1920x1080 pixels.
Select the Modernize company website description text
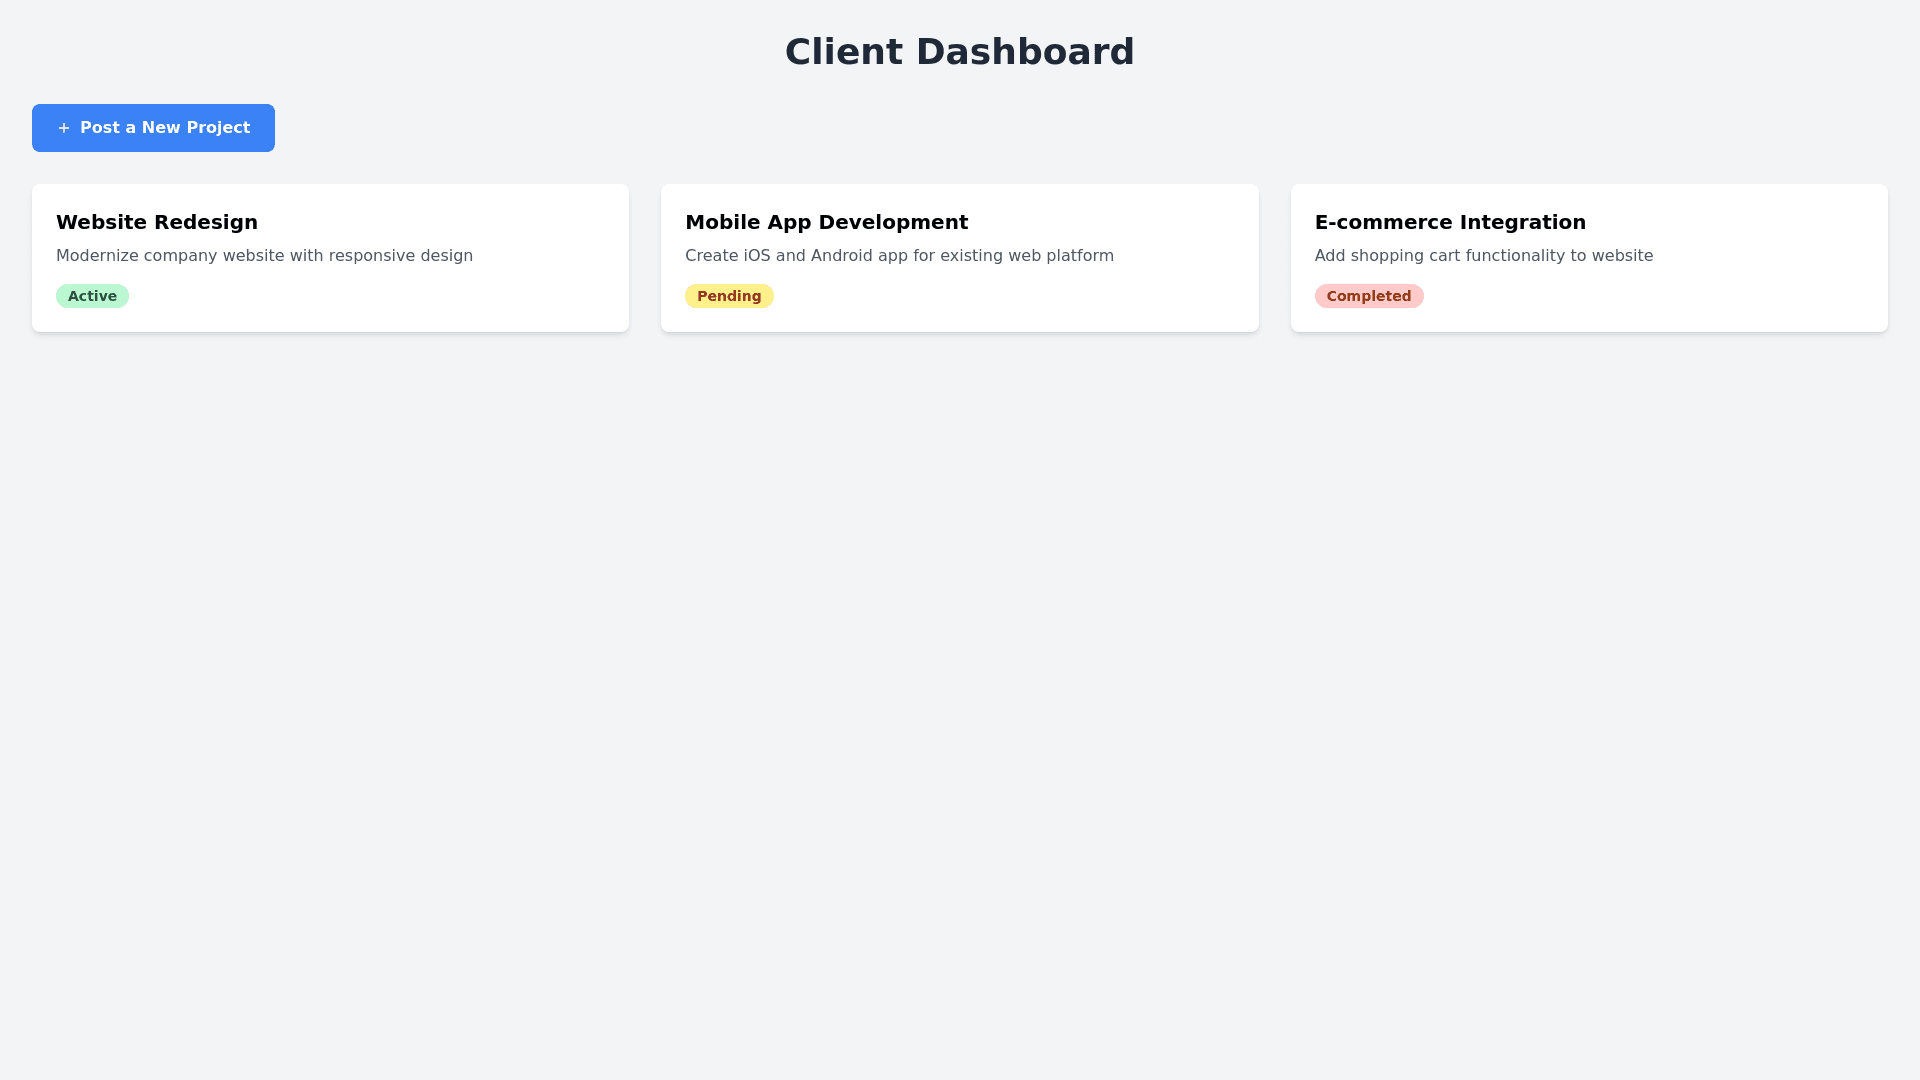(264, 256)
